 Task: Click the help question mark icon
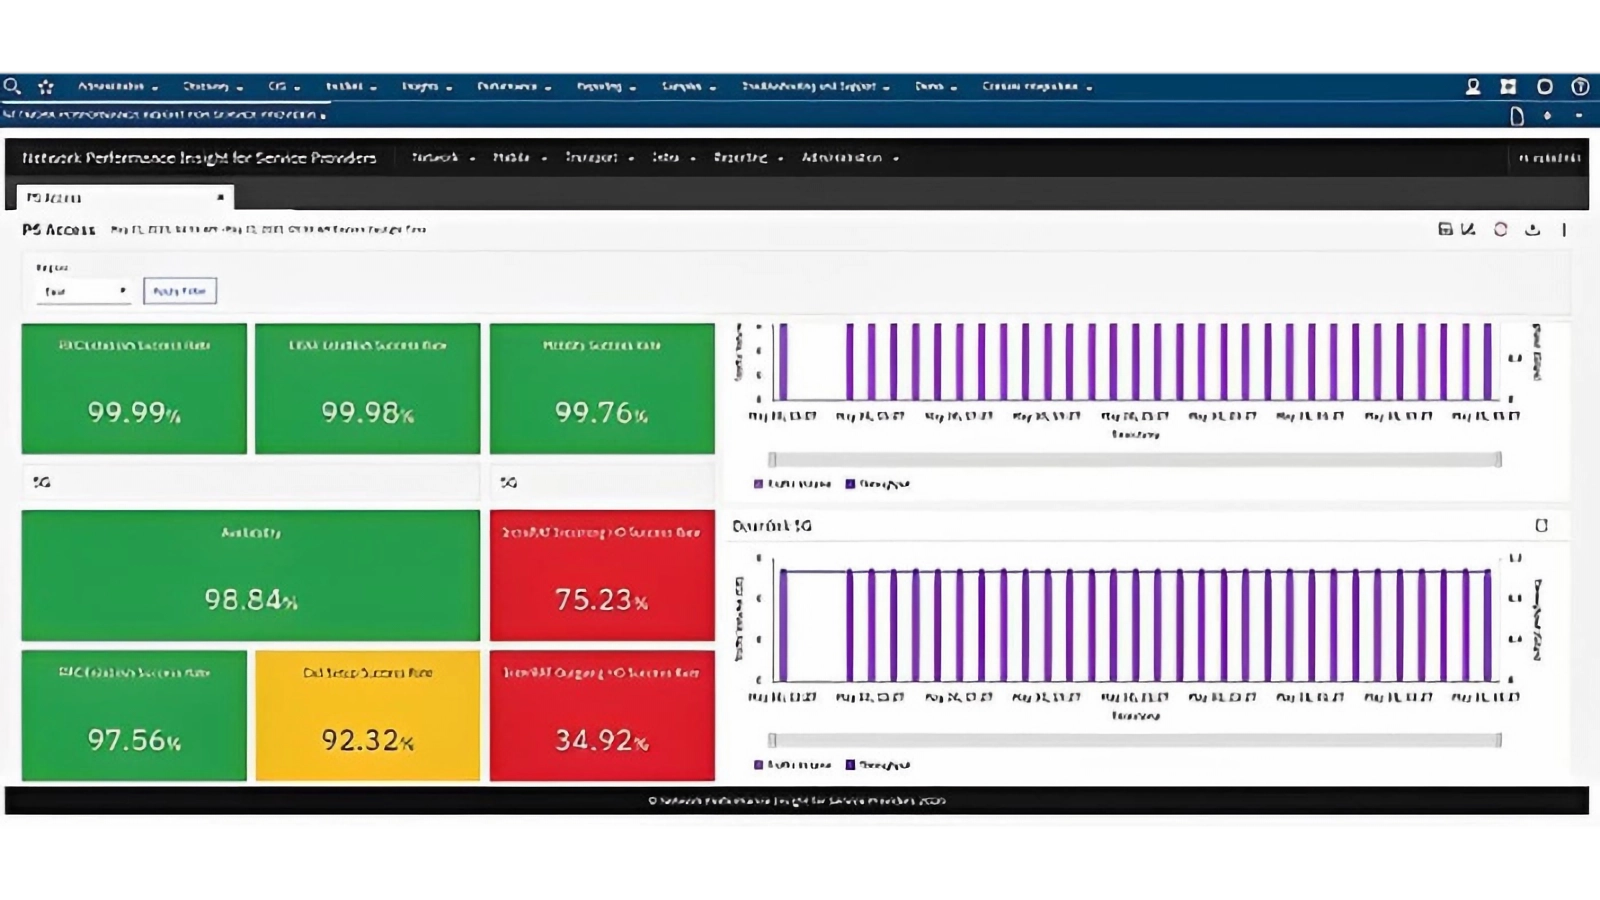[1580, 87]
